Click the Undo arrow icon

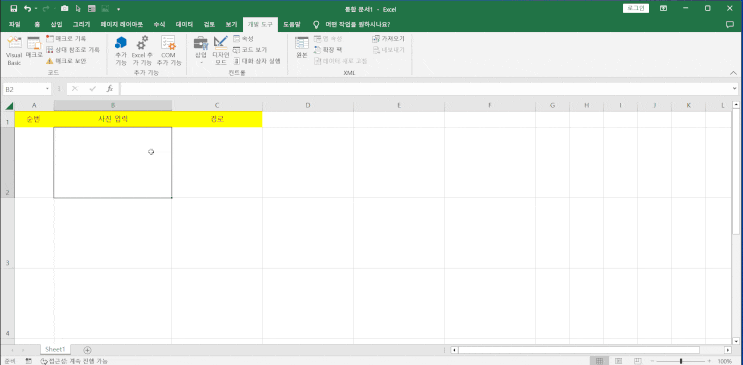point(27,9)
